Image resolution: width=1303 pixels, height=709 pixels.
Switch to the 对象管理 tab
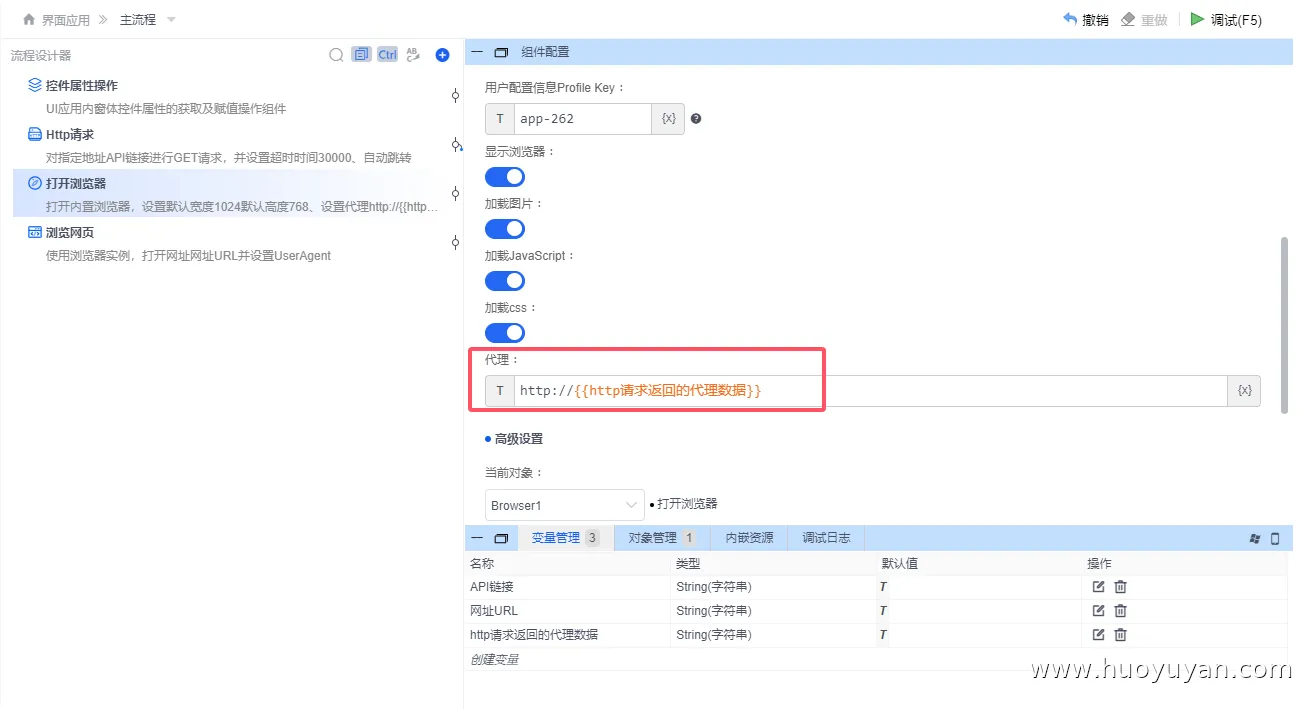(x=661, y=538)
